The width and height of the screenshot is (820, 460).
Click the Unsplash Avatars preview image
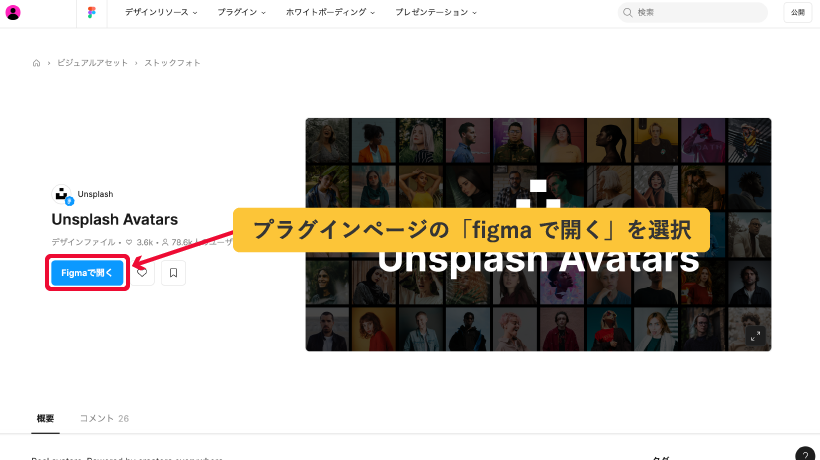pos(538,234)
